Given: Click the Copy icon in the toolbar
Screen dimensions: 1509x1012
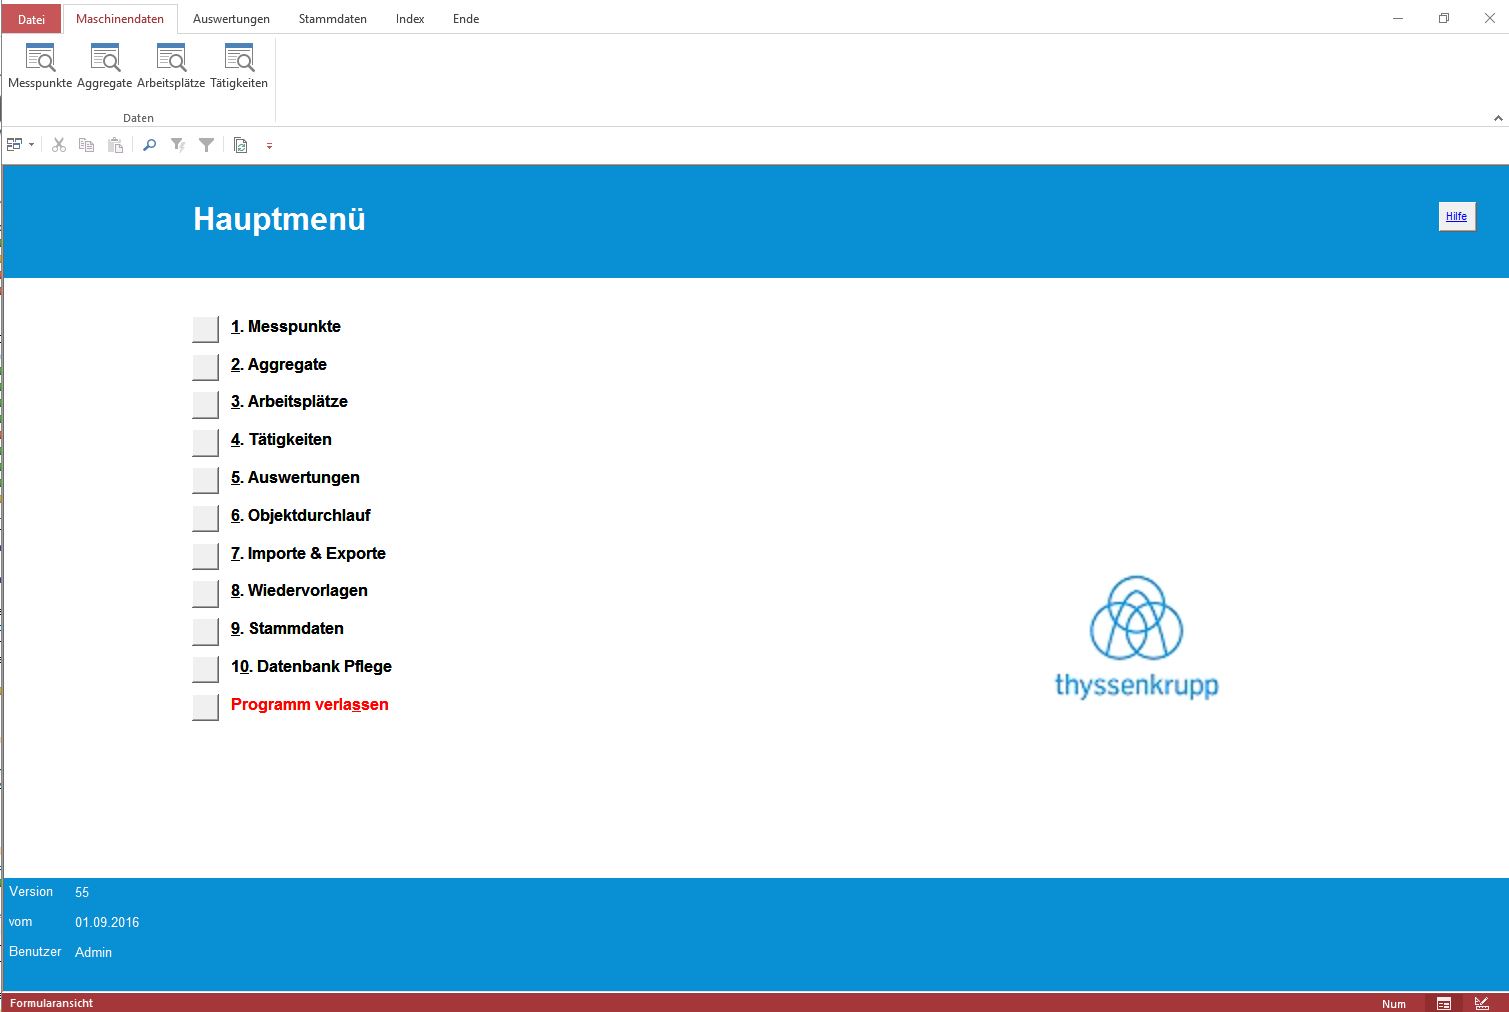Looking at the screenshot, I should (x=87, y=145).
